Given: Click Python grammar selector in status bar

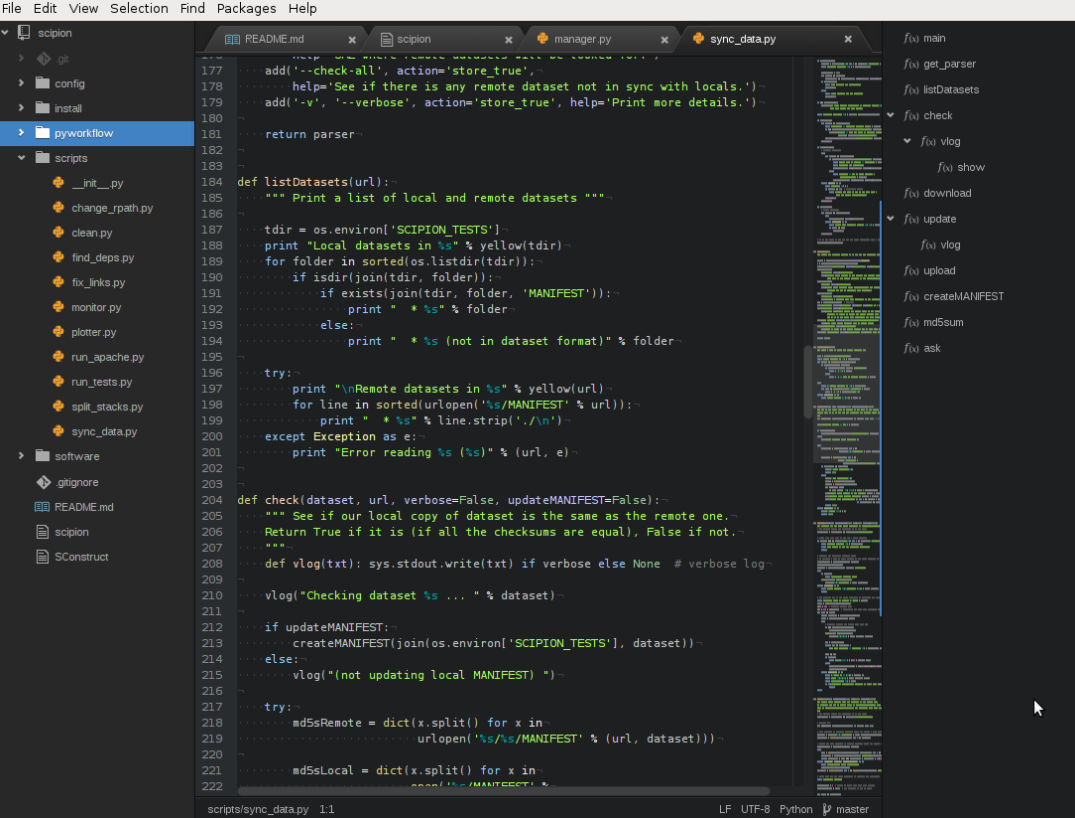Looking at the screenshot, I should [795, 809].
